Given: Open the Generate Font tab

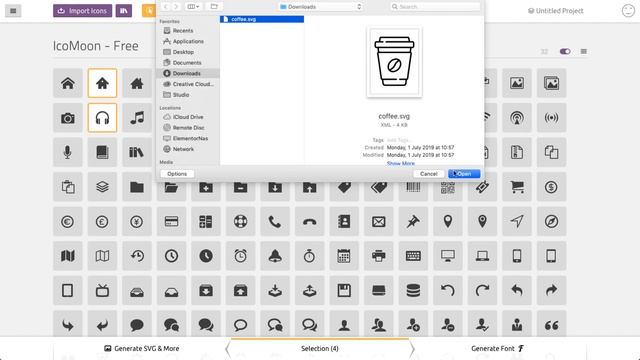Looking at the screenshot, I should click(x=498, y=349).
